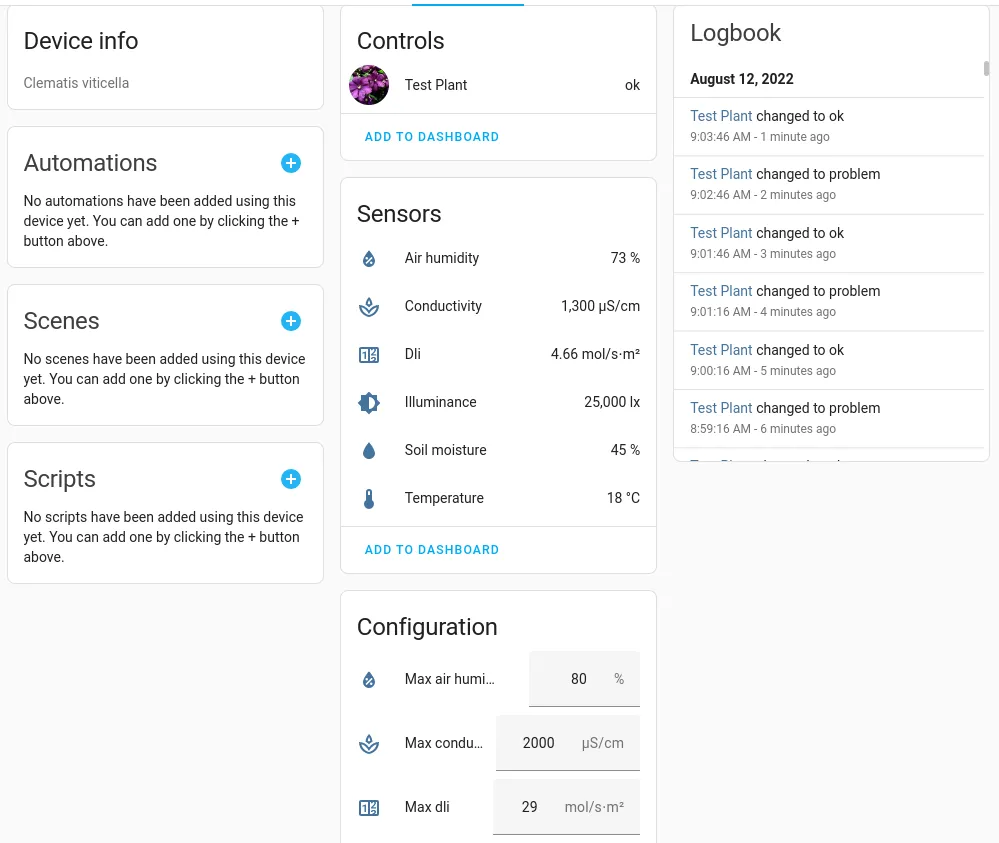The width and height of the screenshot is (999, 843).
Task: Open Test Plant link at 8:59:16 AM
Action: click(x=721, y=408)
